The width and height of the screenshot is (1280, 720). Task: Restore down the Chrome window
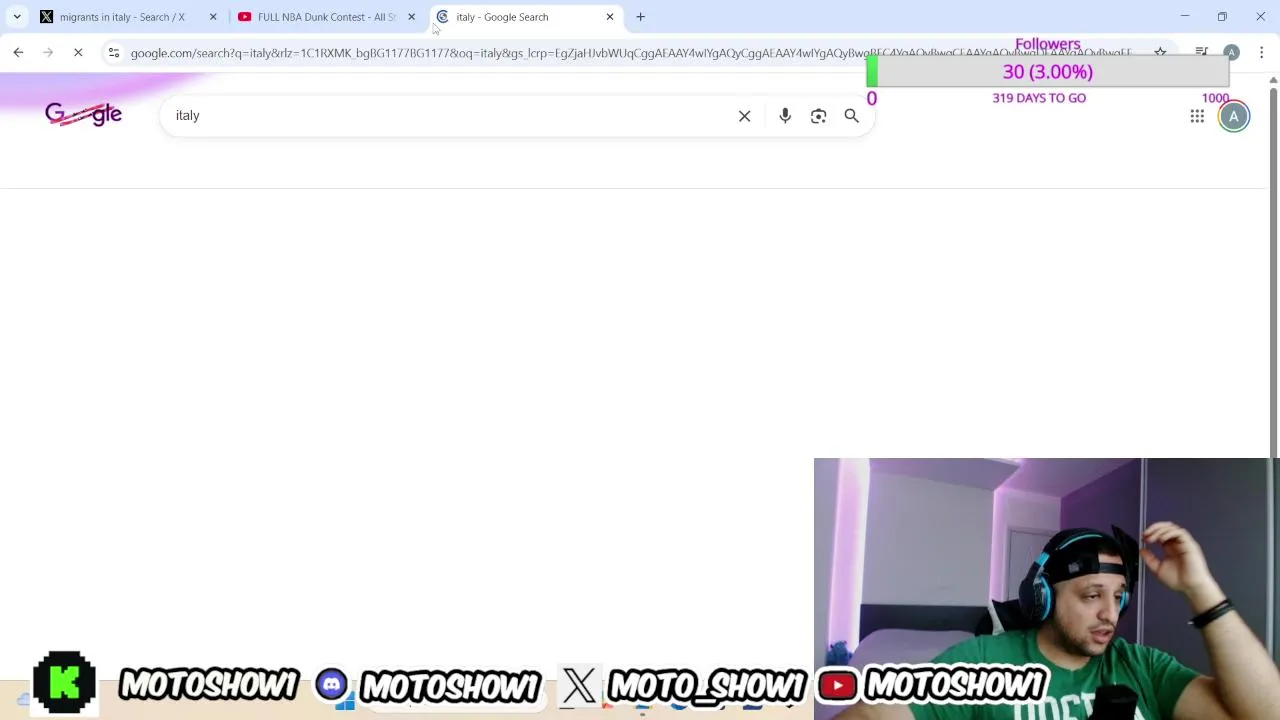[1222, 17]
